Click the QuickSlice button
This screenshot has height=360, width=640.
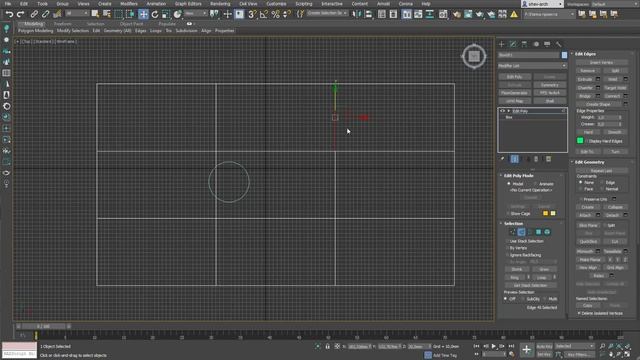588,242
